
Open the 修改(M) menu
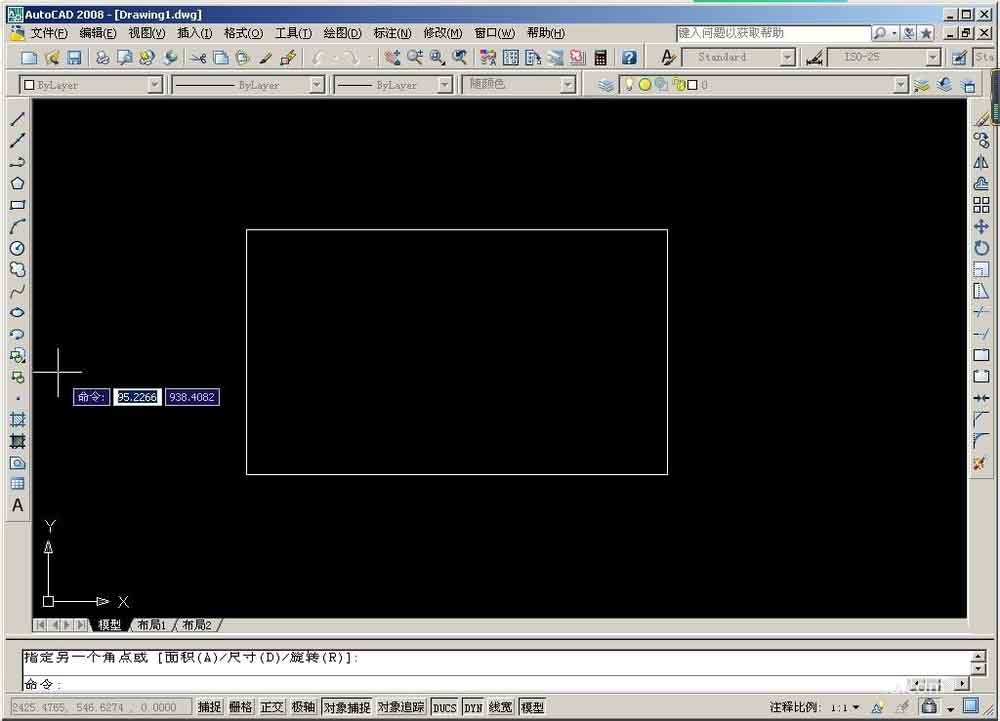443,33
